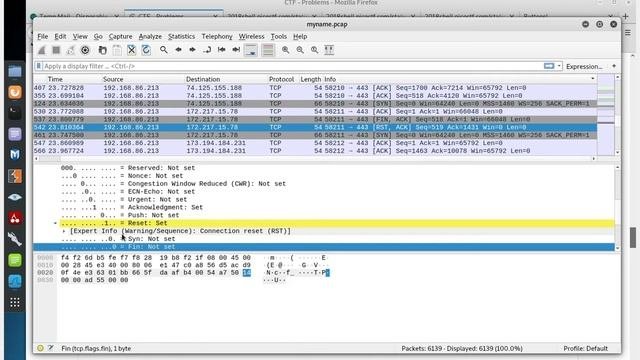640x360 pixels.
Task: Open the View menu
Action: click(x=80, y=36)
